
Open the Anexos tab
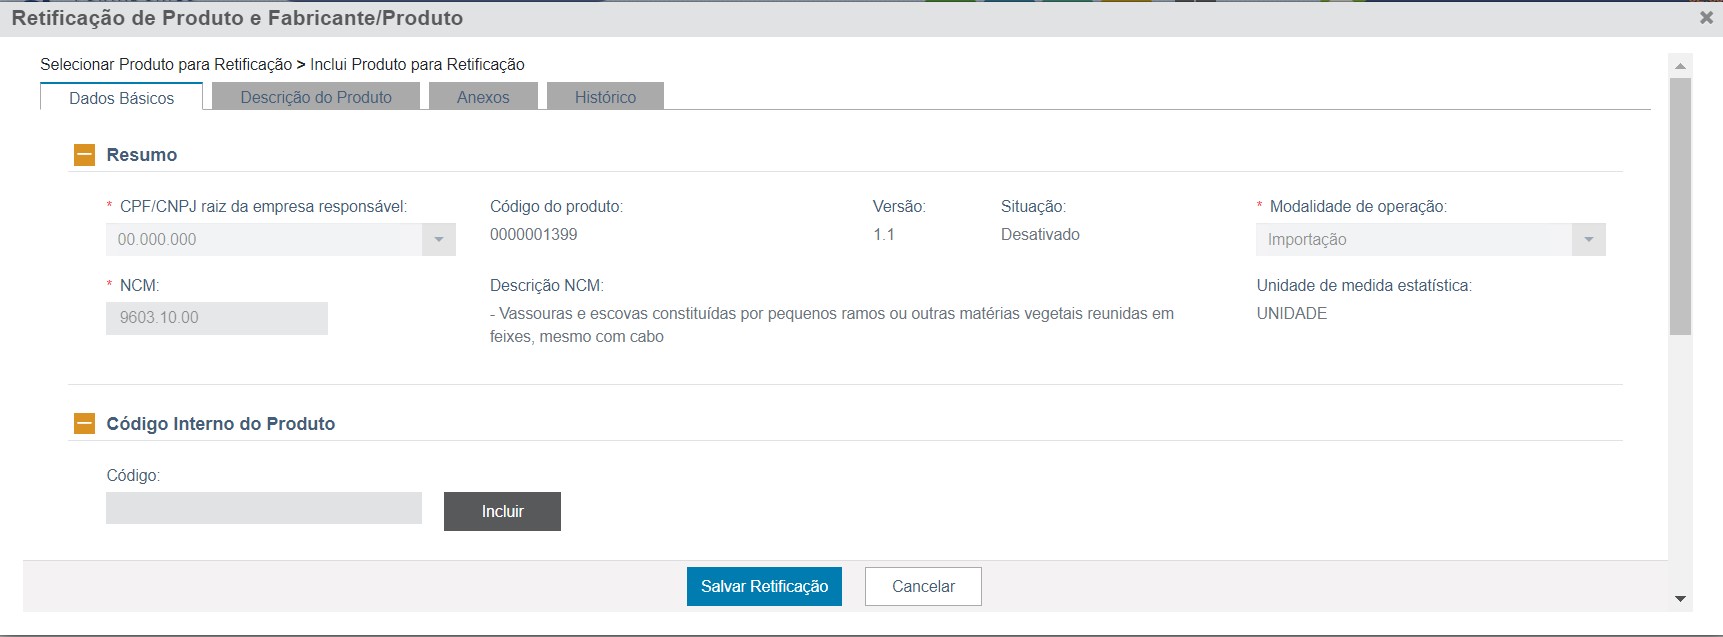coord(483,96)
